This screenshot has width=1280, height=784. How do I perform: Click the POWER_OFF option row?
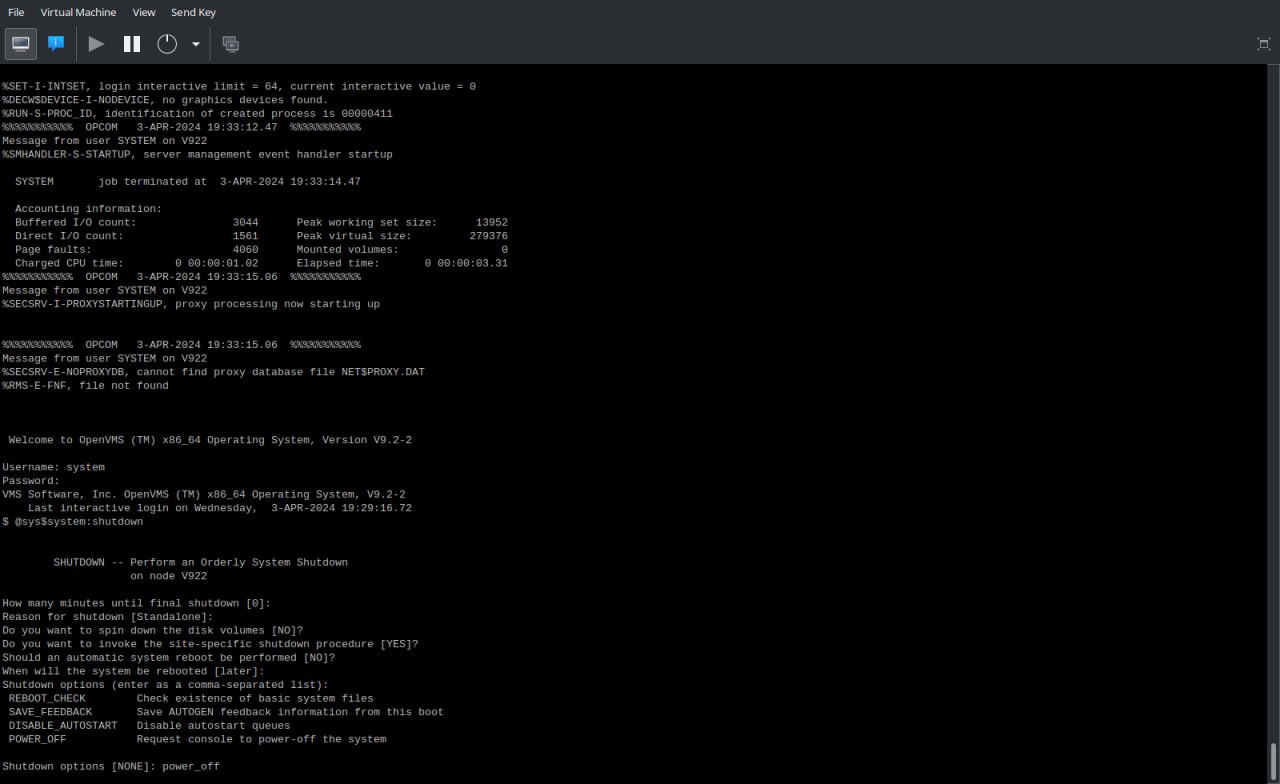tap(197, 739)
